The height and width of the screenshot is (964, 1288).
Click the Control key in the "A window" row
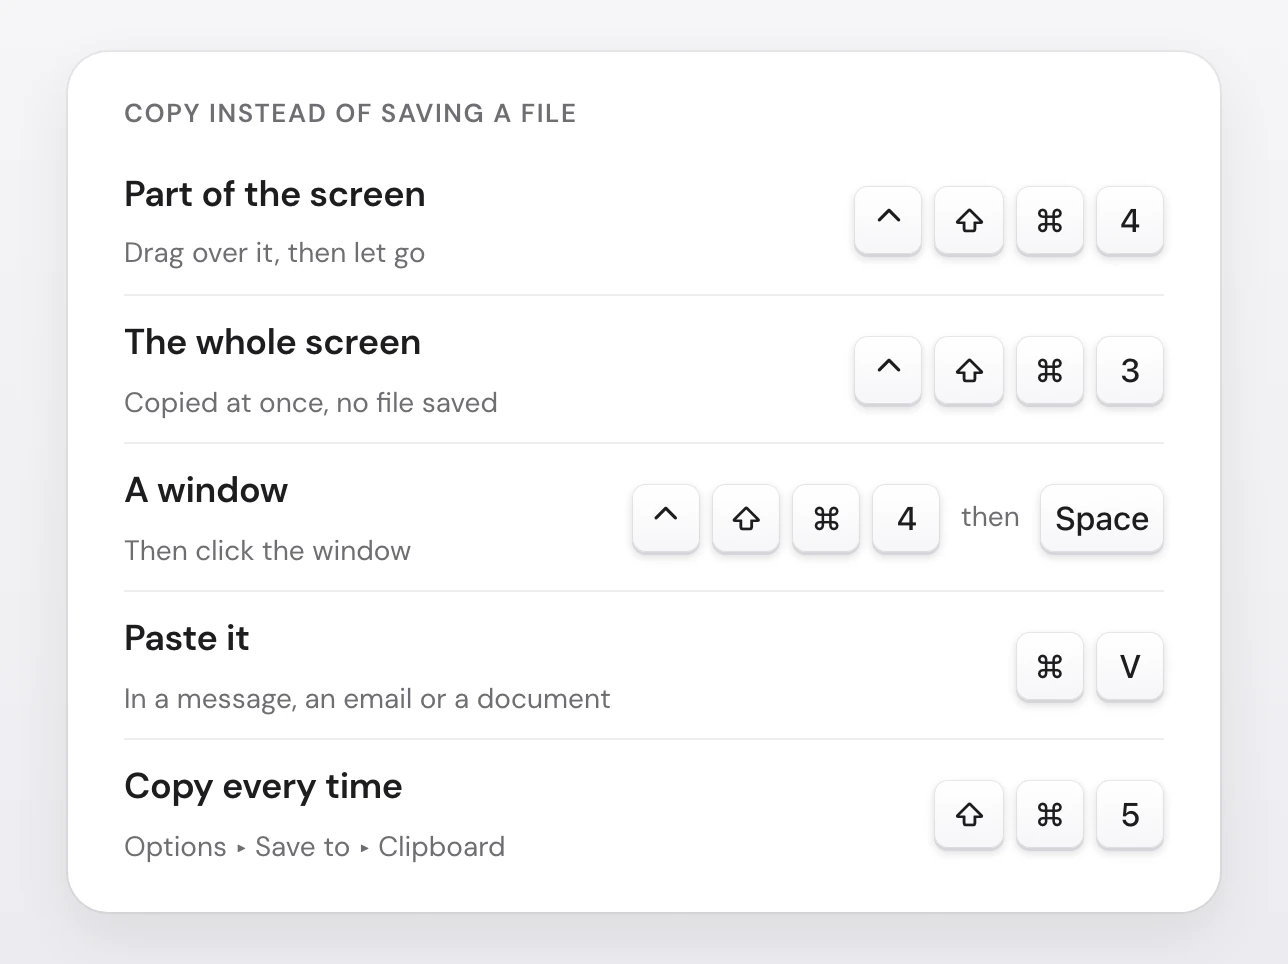[x=666, y=518]
